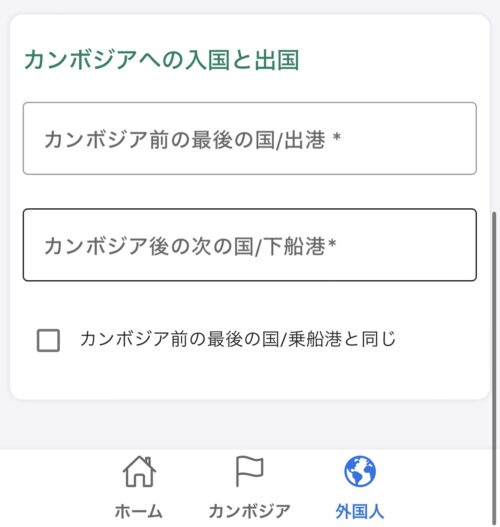Click the placeholder text ending in 出港 *

[193, 139]
